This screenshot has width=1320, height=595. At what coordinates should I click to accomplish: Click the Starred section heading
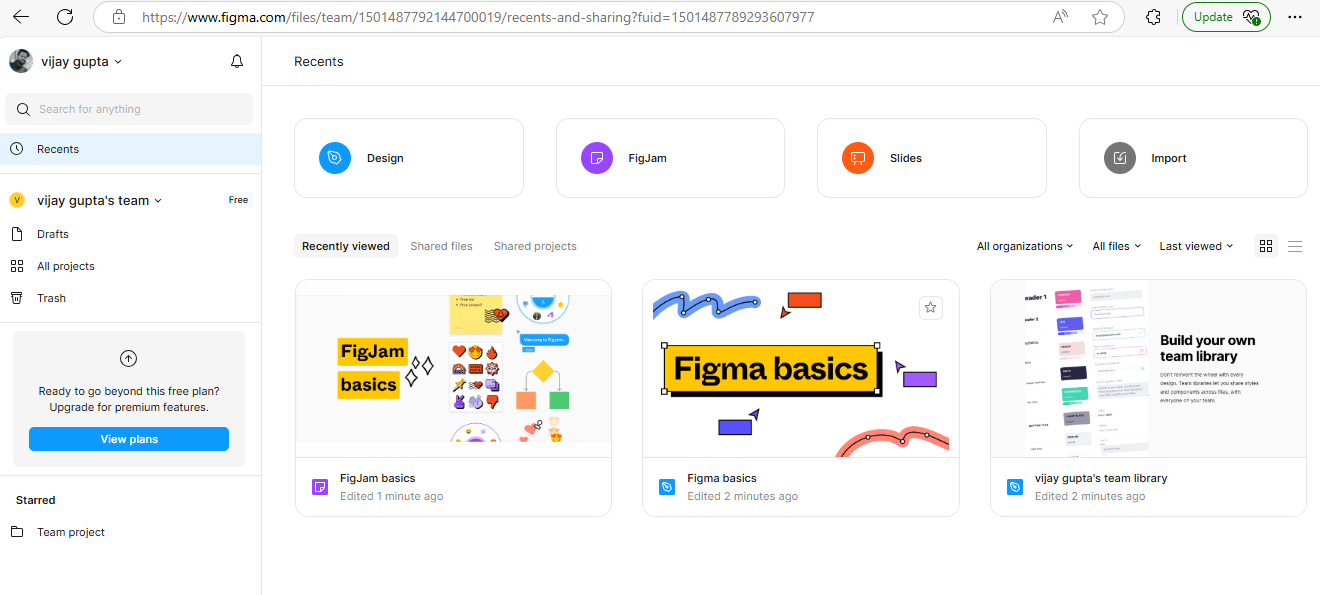click(x=36, y=500)
